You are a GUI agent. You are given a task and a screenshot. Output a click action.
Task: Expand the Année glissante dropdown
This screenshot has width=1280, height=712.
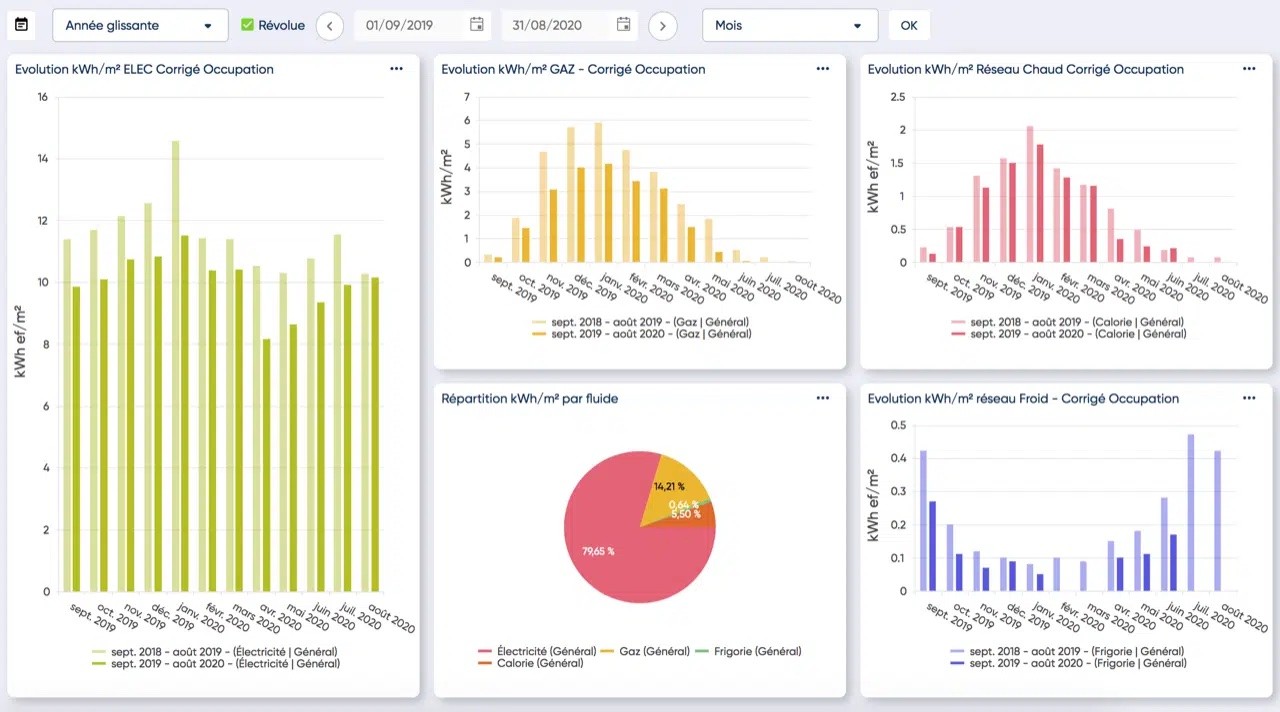[x=140, y=25]
